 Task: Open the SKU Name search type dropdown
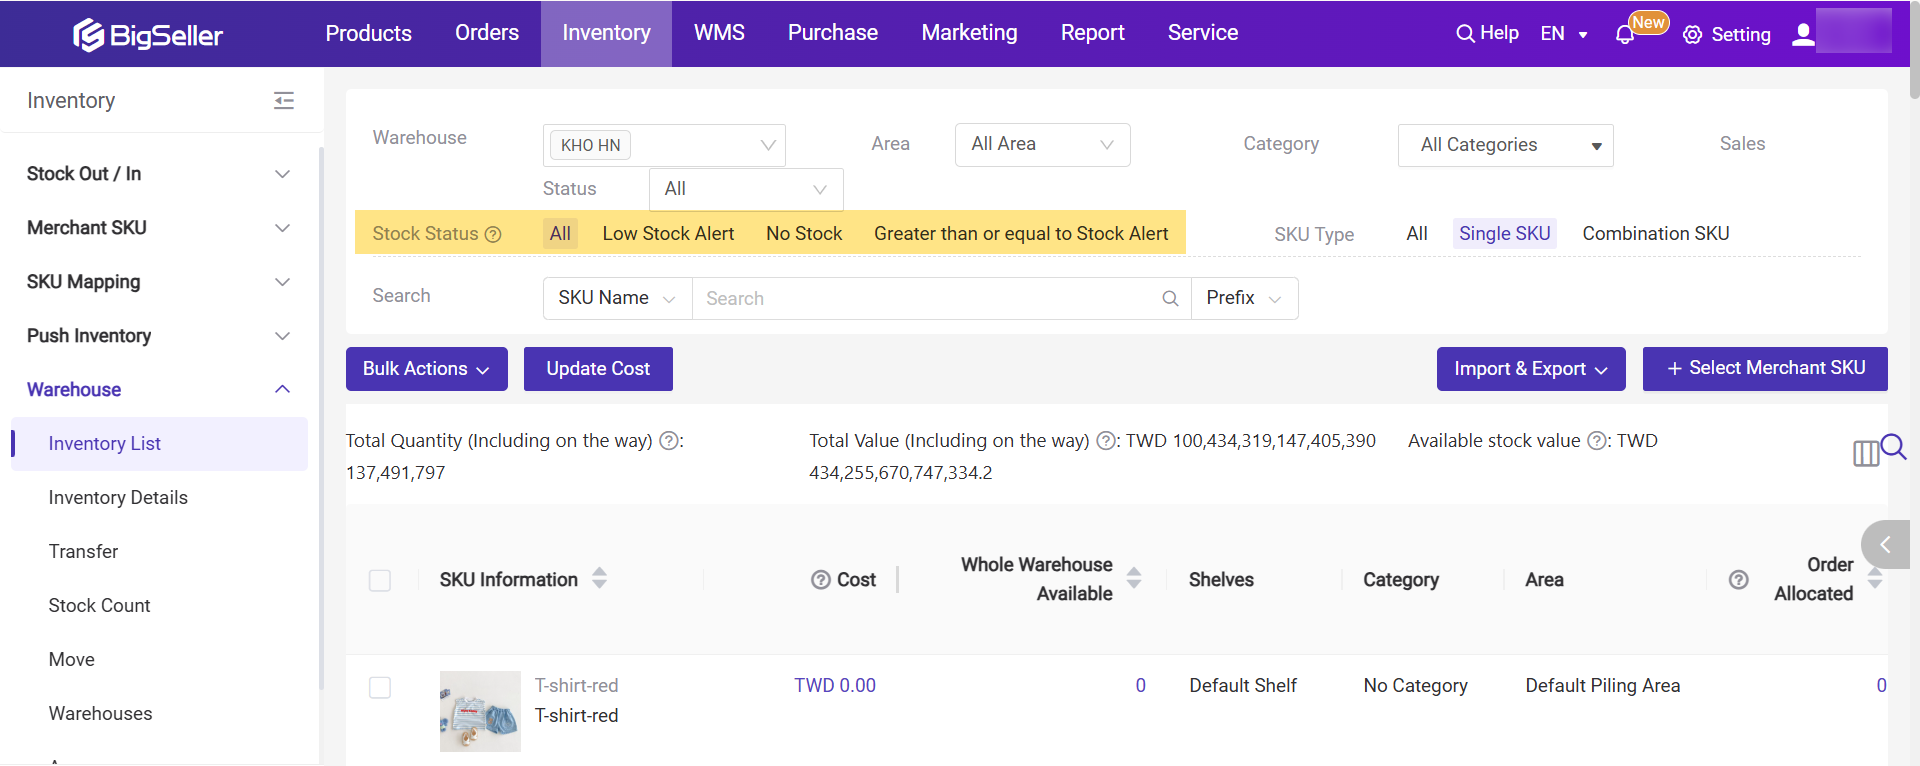pos(617,298)
